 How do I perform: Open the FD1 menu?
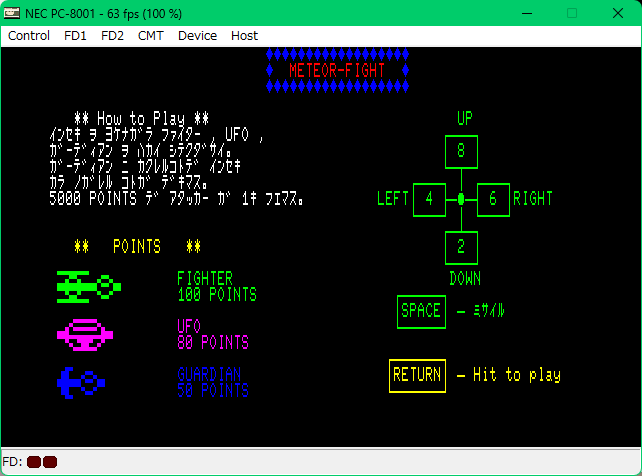[75, 36]
